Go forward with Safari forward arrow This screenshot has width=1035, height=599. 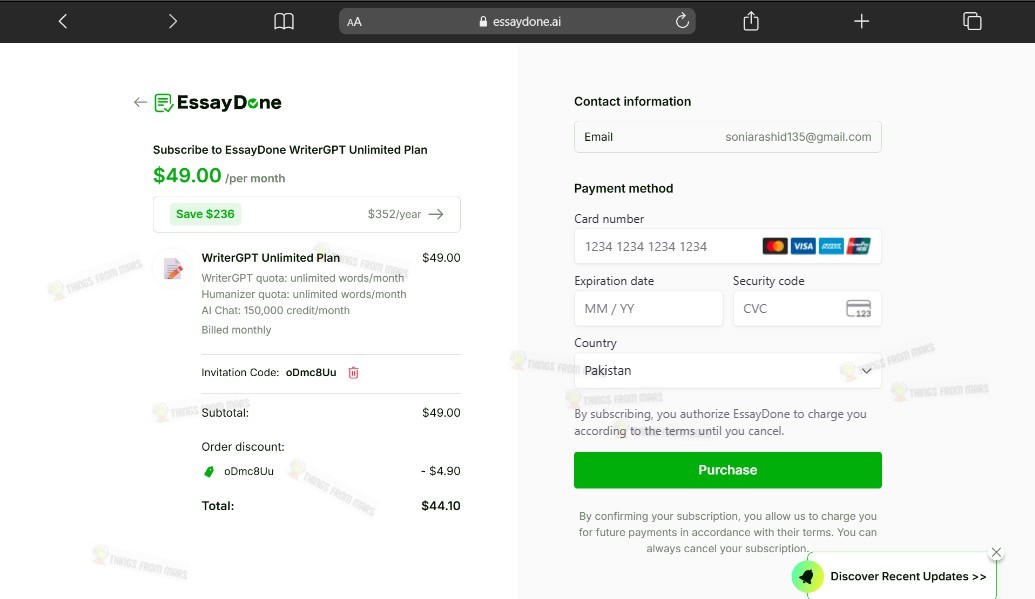pyautogui.click(x=172, y=21)
